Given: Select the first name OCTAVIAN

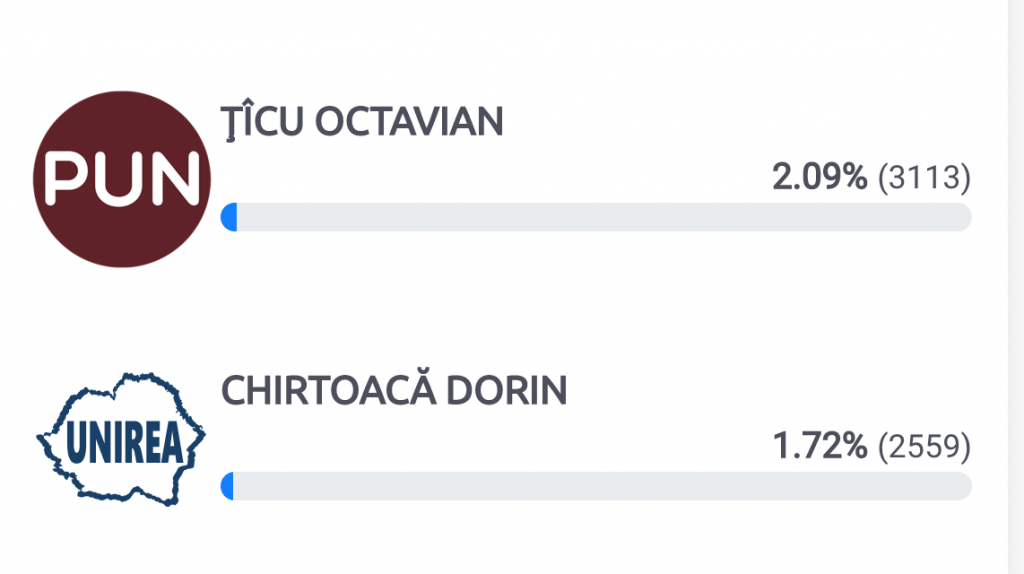Looking at the screenshot, I should point(409,121).
